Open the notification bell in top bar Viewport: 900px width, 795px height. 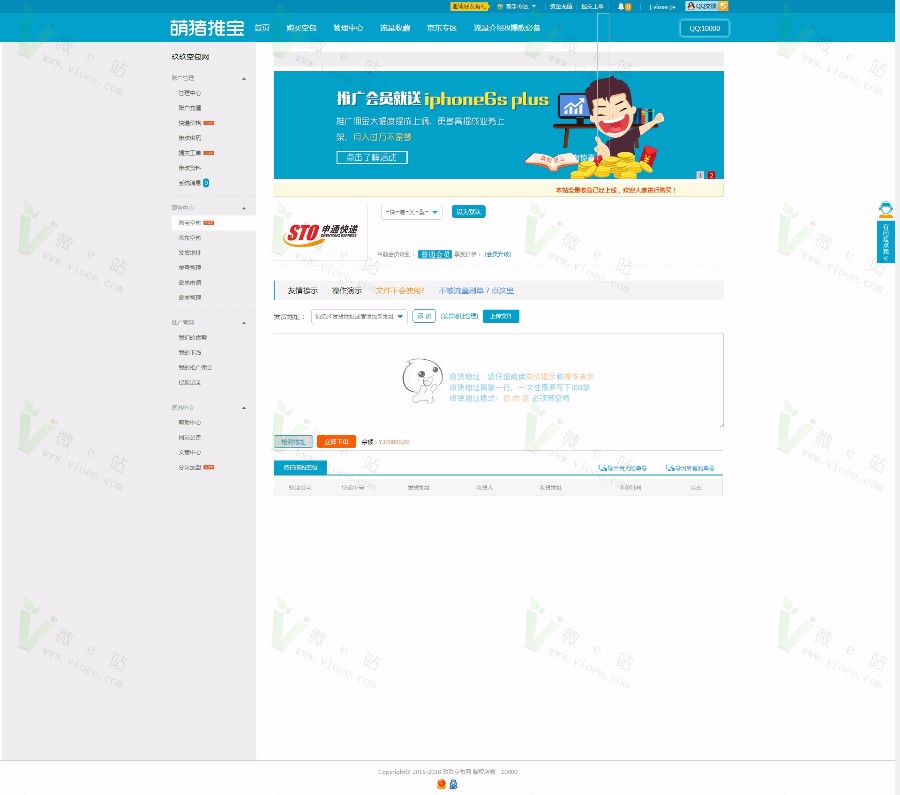tap(620, 6)
